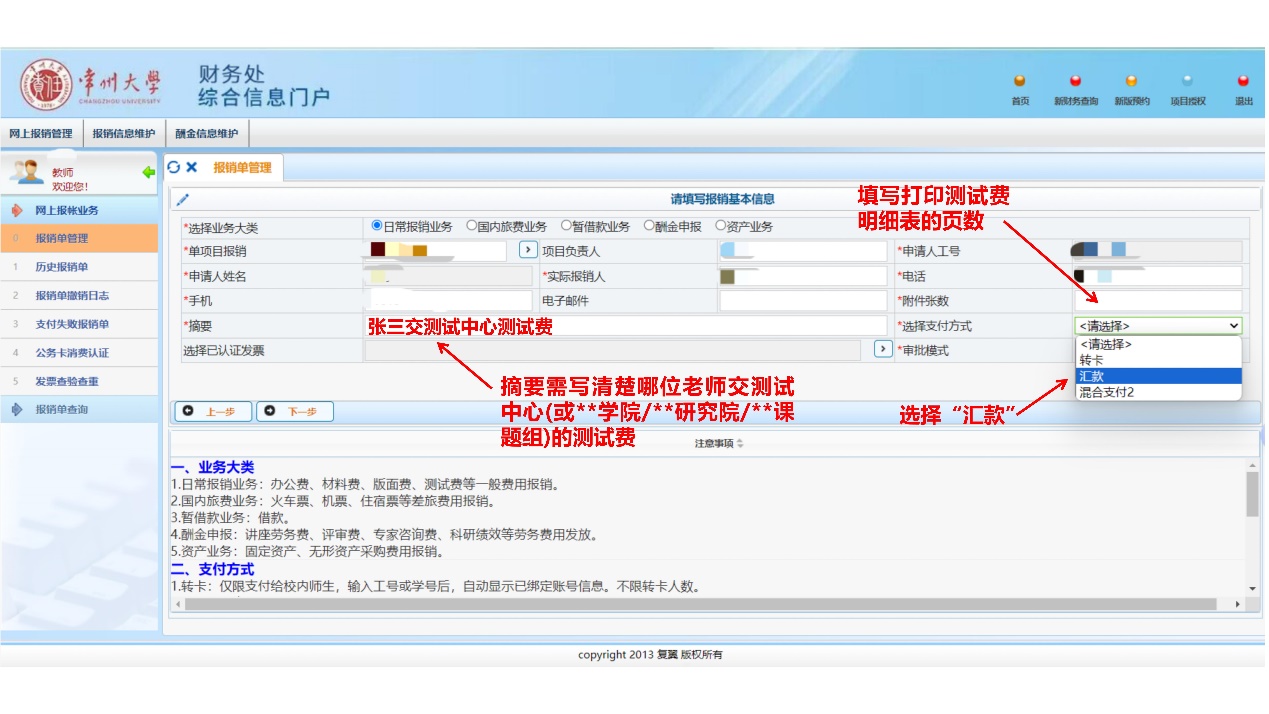Click the 下一步 next step button
The width and height of the screenshot is (1269, 714).
pos(295,411)
